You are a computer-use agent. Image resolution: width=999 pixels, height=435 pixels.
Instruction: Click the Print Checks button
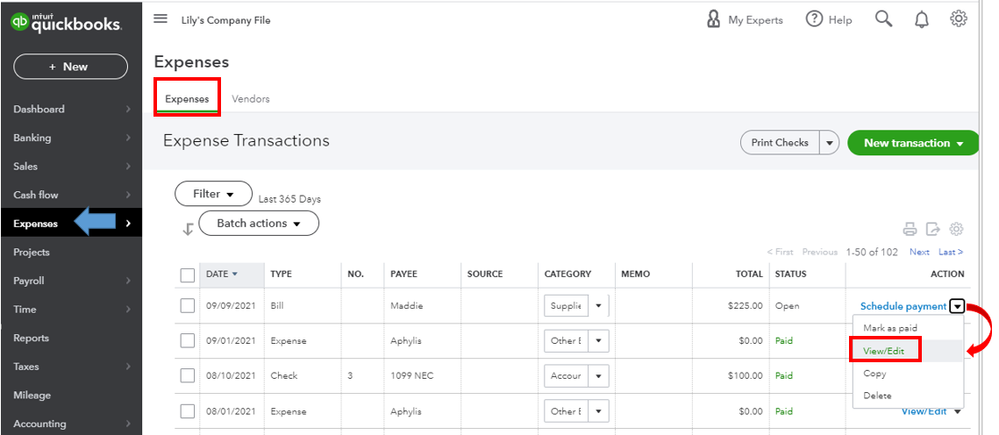pos(780,143)
